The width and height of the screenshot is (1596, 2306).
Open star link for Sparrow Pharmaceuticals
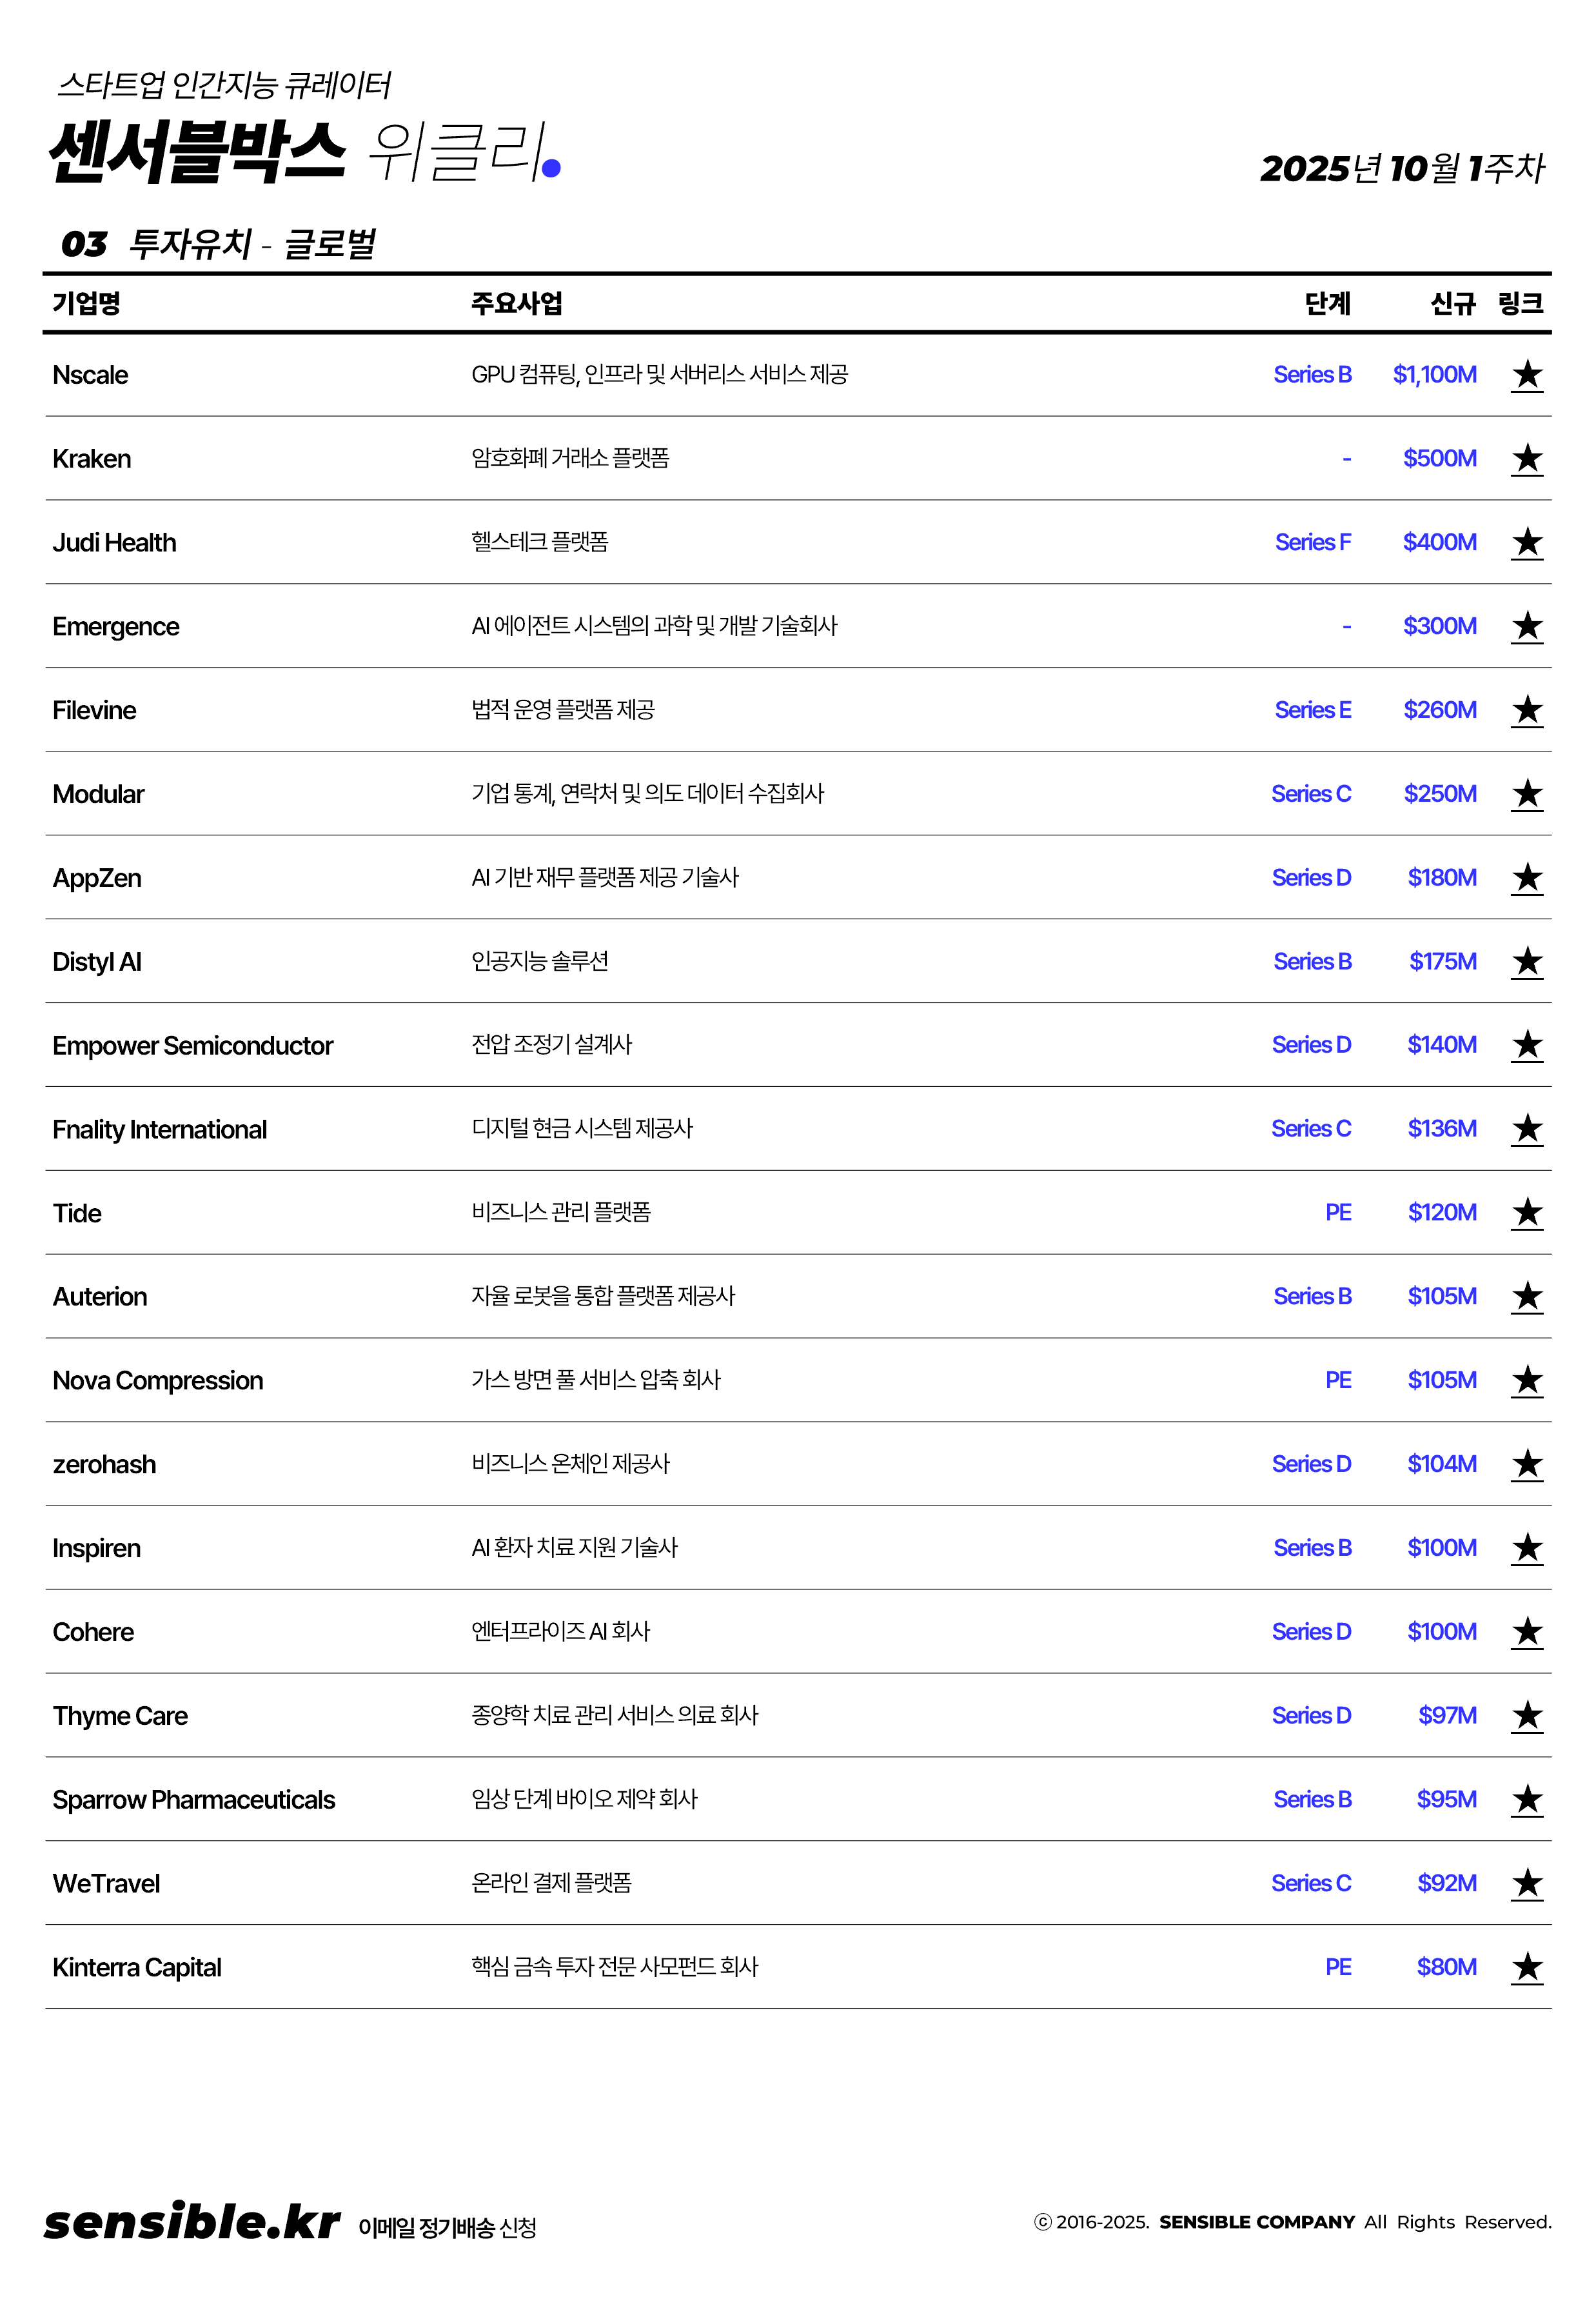click(x=1526, y=1800)
